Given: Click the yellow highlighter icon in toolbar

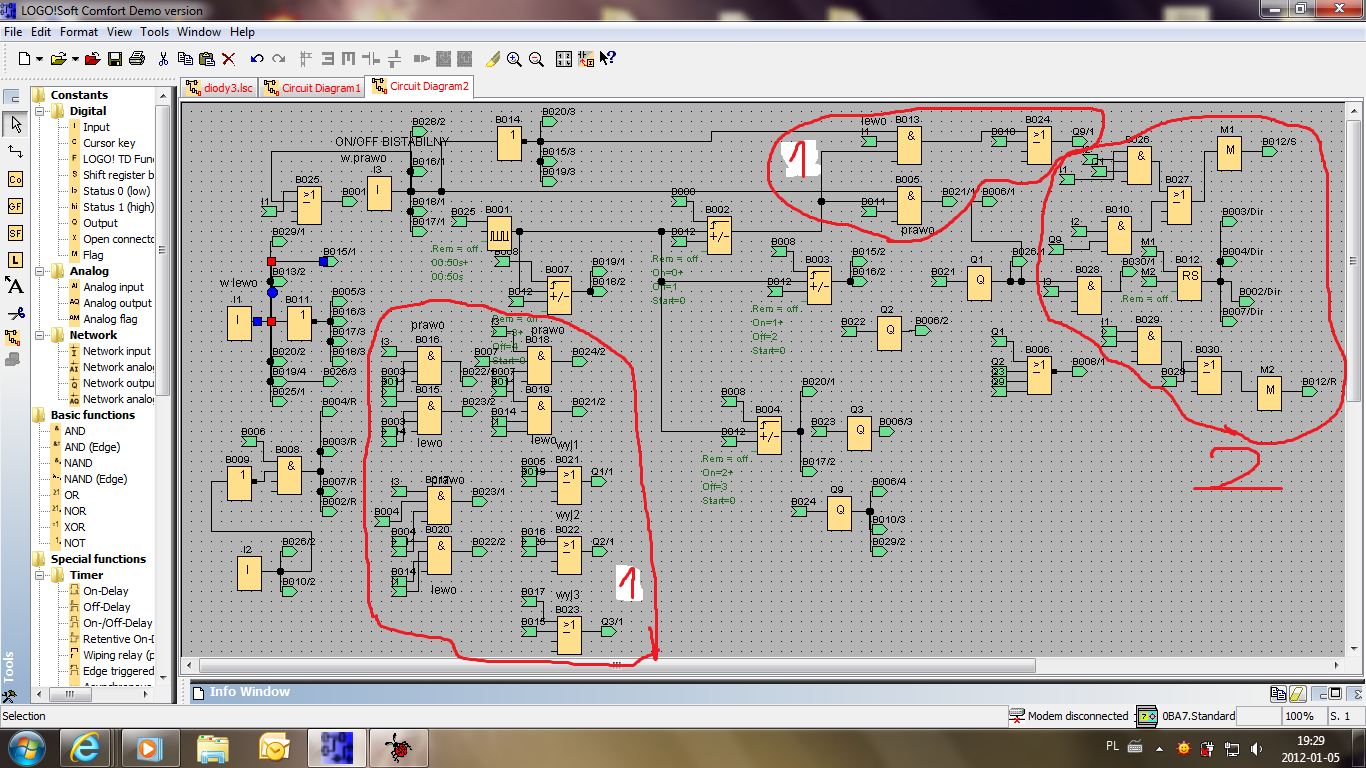Looking at the screenshot, I should (x=492, y=59).
